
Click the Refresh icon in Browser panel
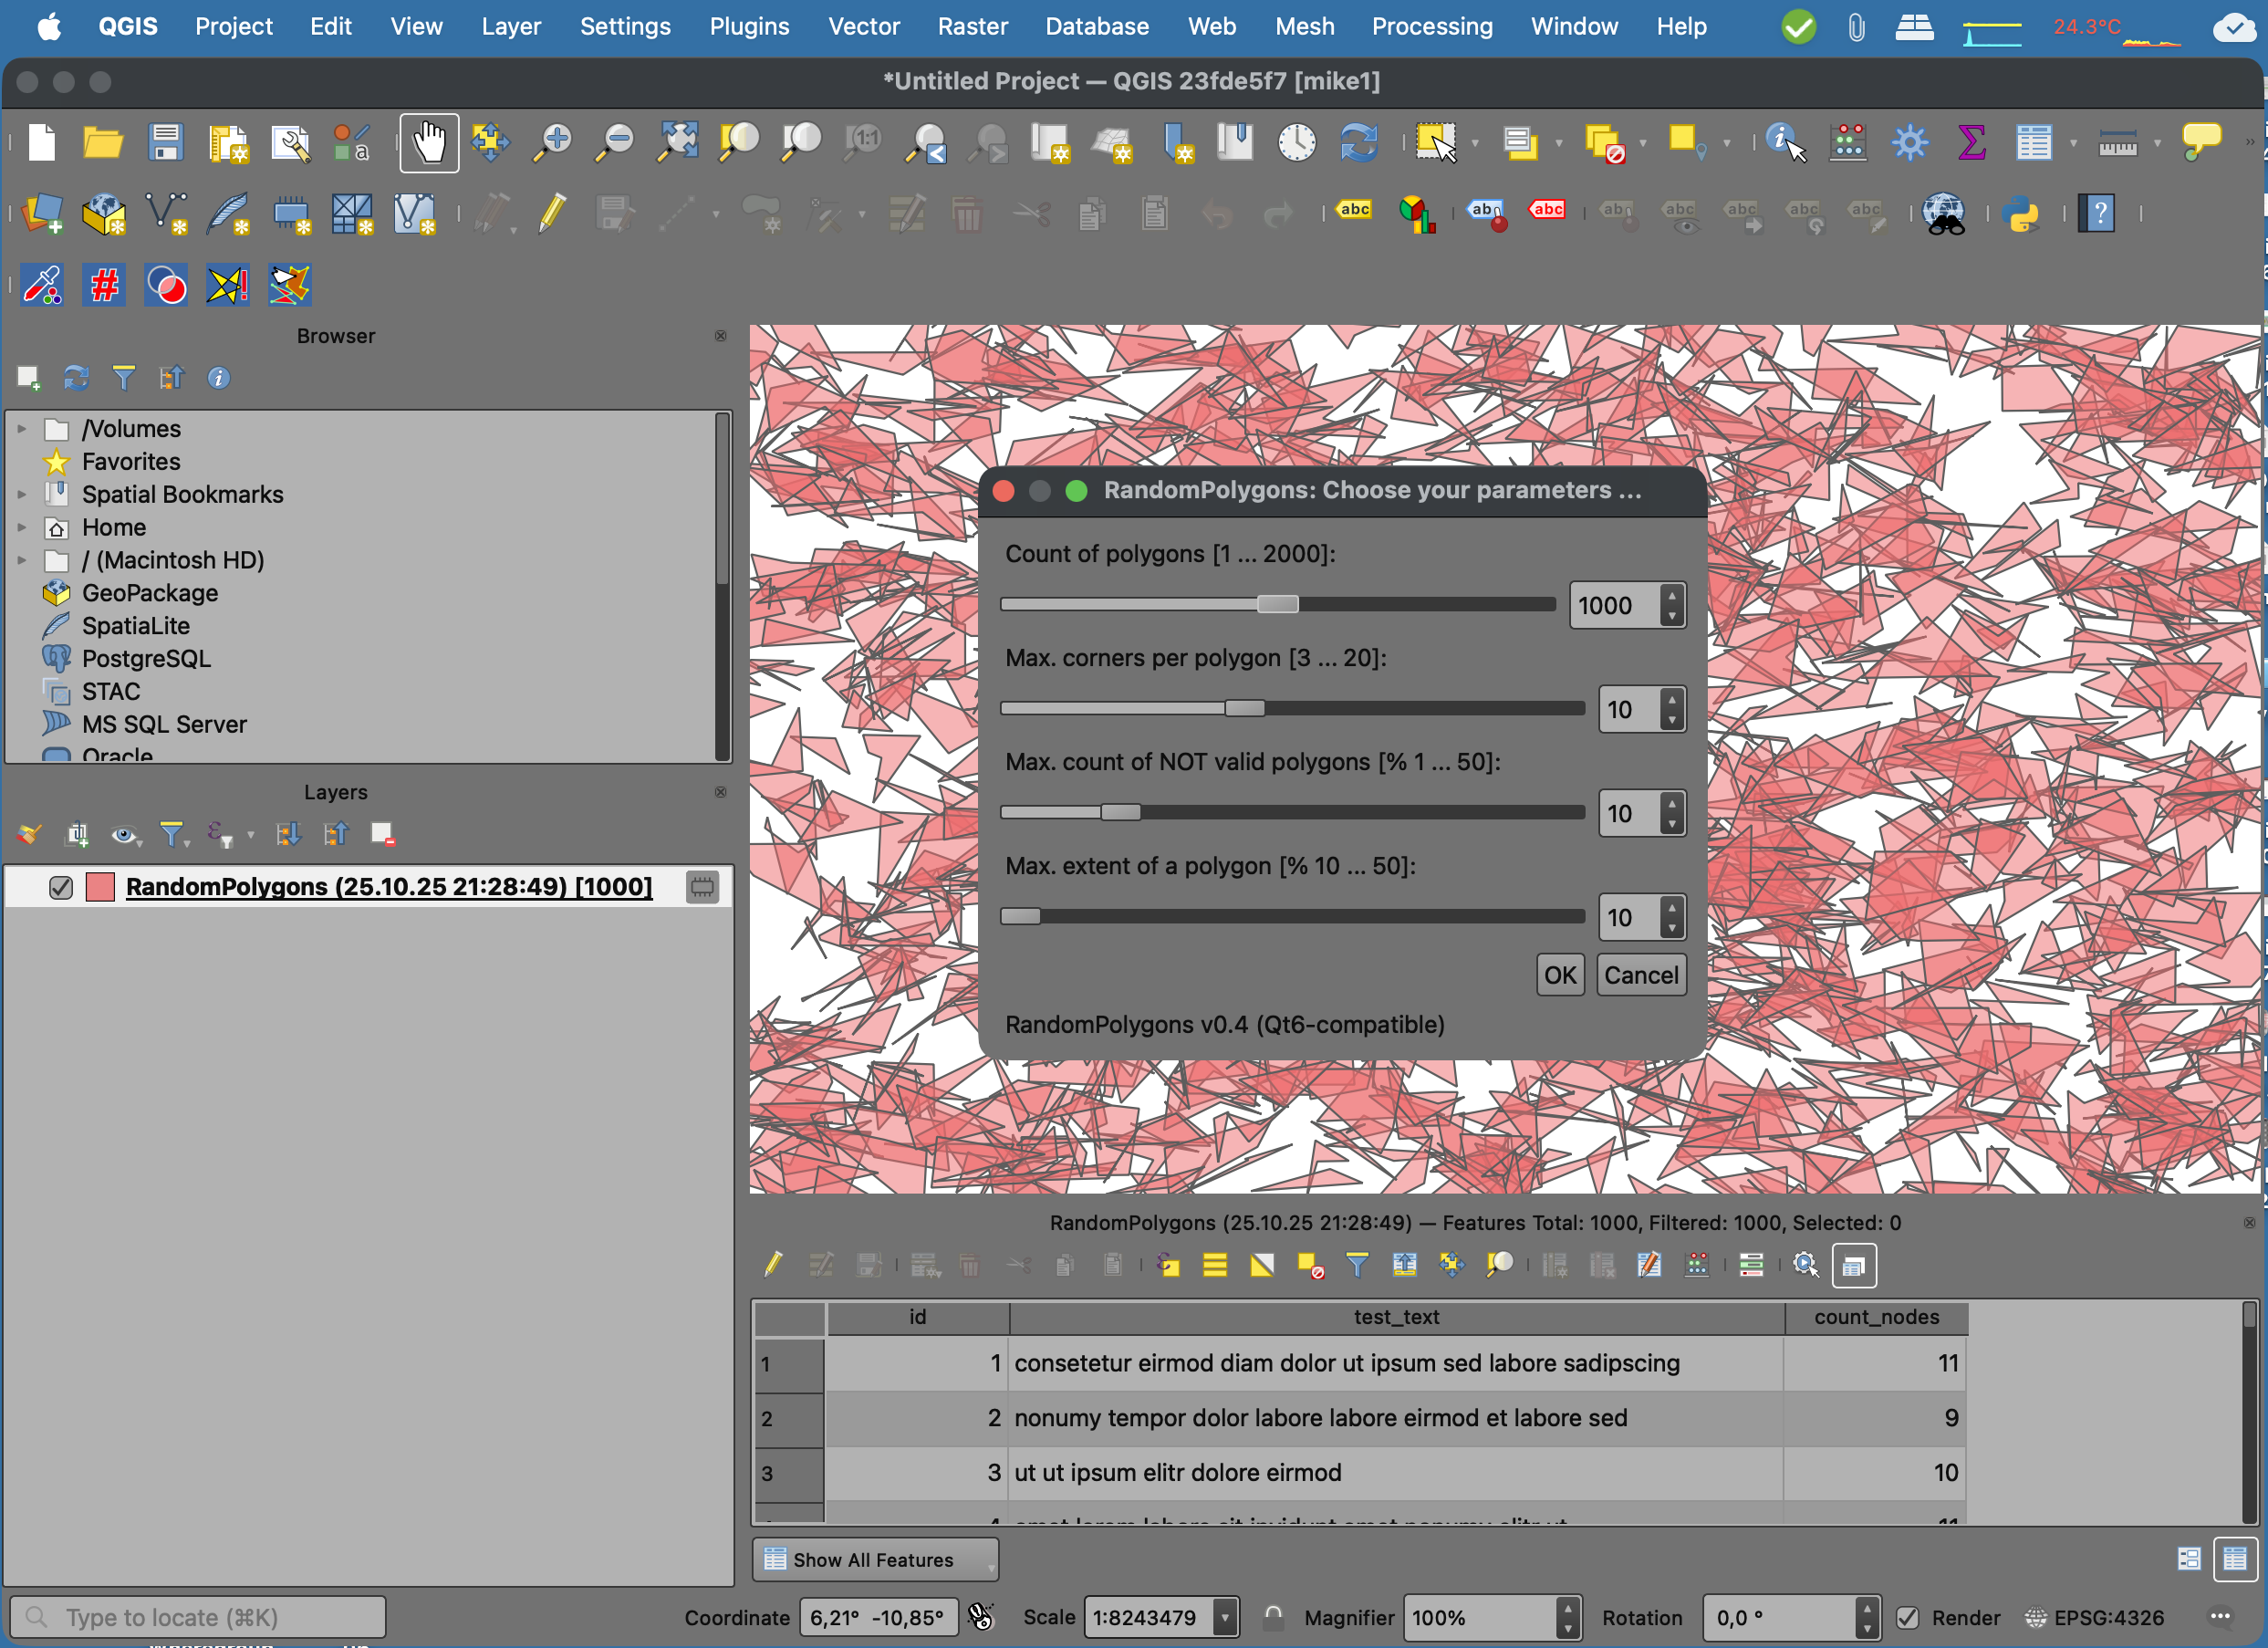tap(76, 378)
